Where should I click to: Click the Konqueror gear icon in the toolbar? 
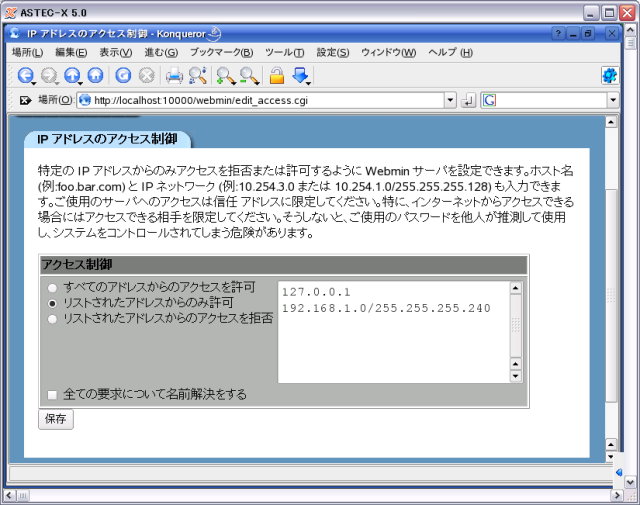click(608, 75)
